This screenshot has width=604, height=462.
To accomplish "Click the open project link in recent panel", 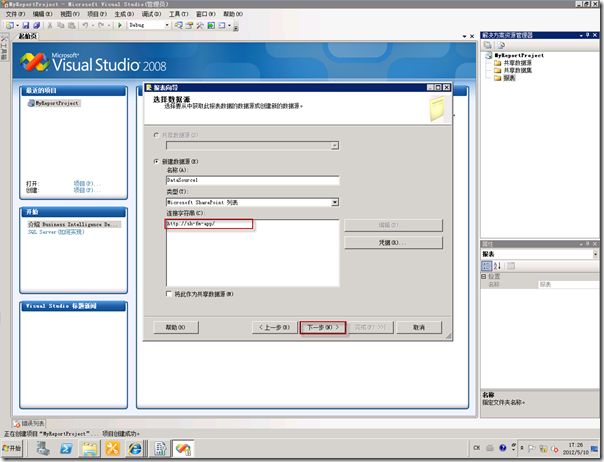I will coord(87,183).
